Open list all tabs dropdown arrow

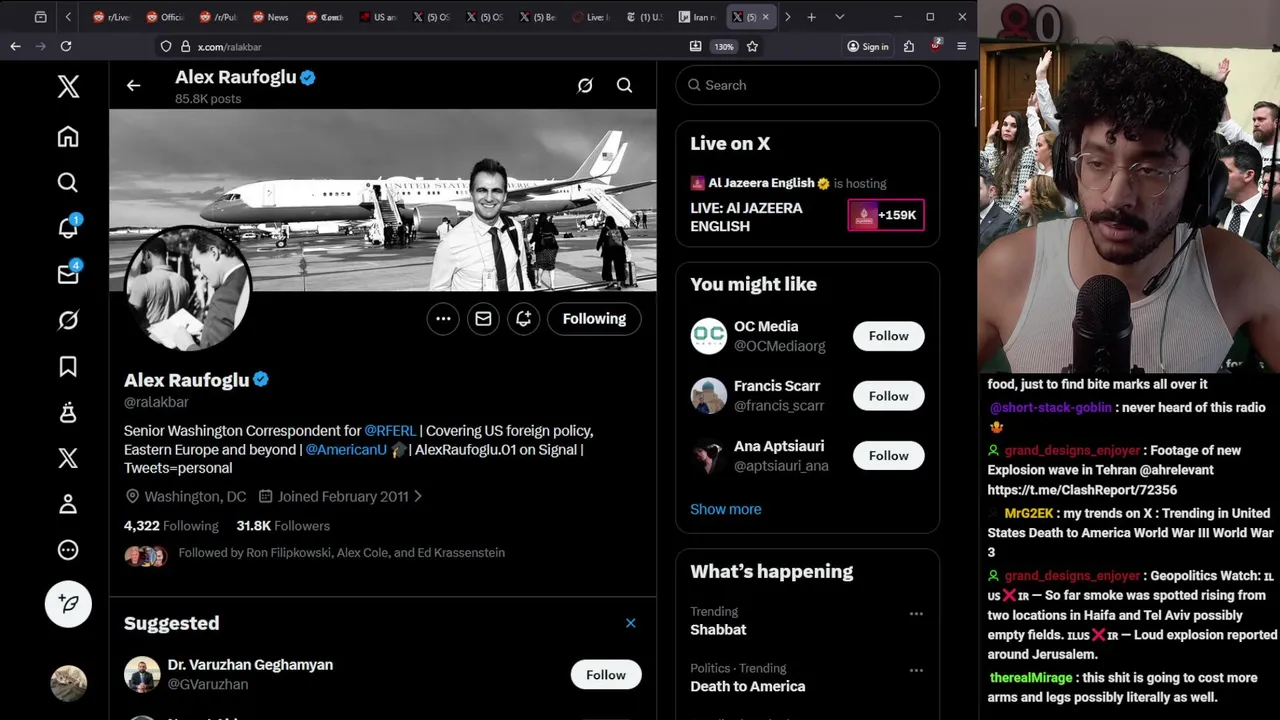(840, 17)
